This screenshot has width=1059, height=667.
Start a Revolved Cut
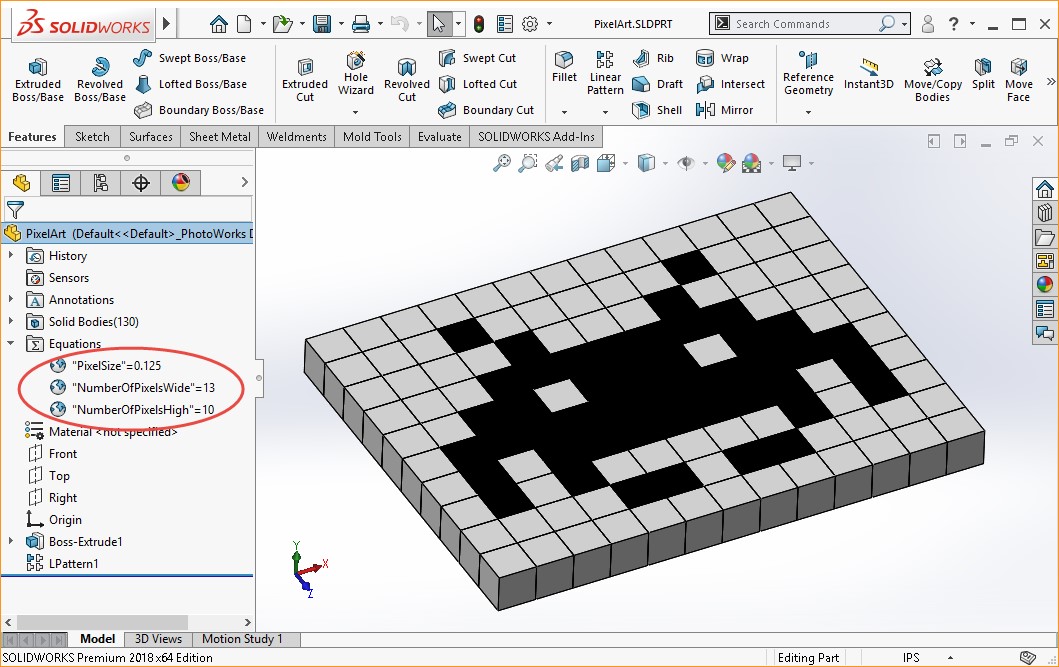407,80
